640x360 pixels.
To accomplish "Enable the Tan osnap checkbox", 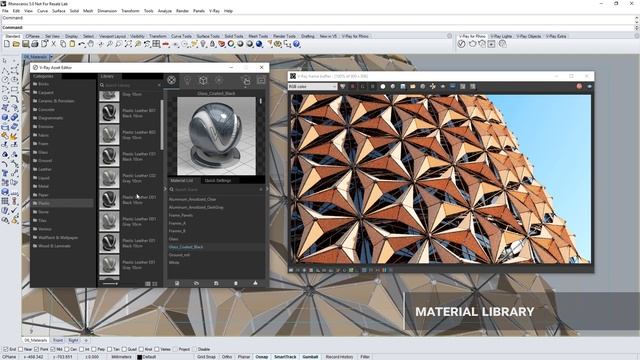I will (x=109, y=349).
